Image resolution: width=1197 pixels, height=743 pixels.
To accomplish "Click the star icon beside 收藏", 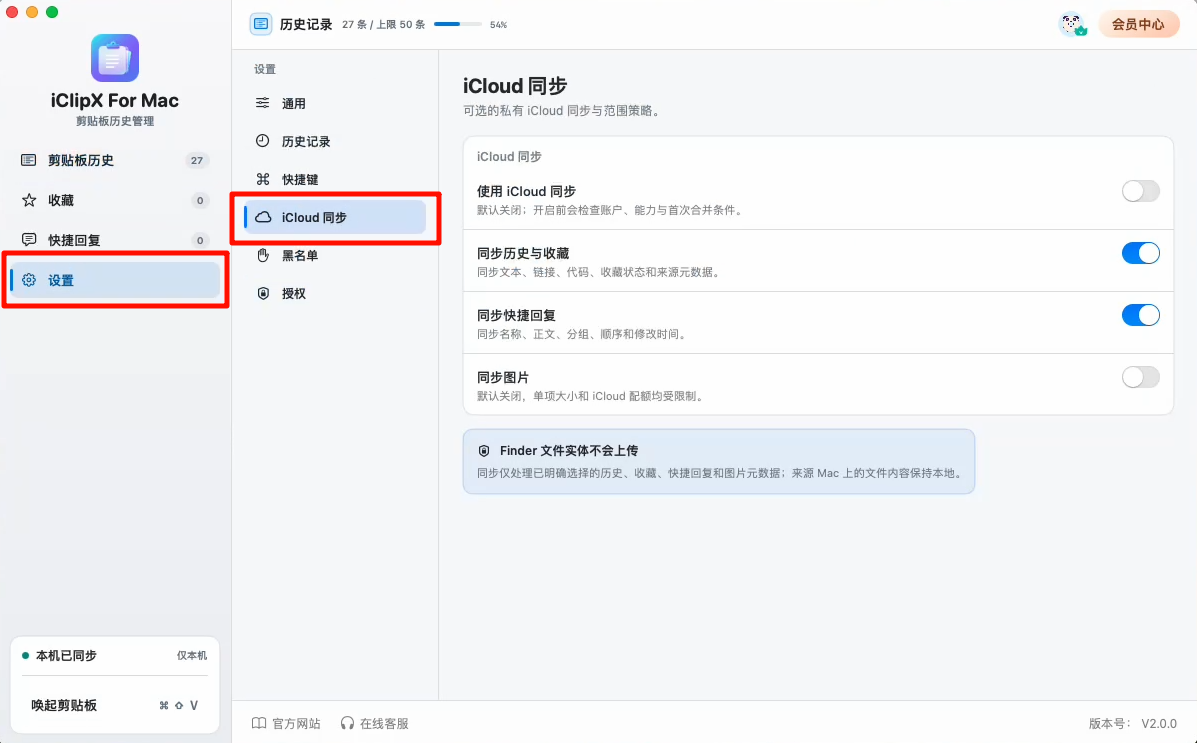I will coord(29,200).
